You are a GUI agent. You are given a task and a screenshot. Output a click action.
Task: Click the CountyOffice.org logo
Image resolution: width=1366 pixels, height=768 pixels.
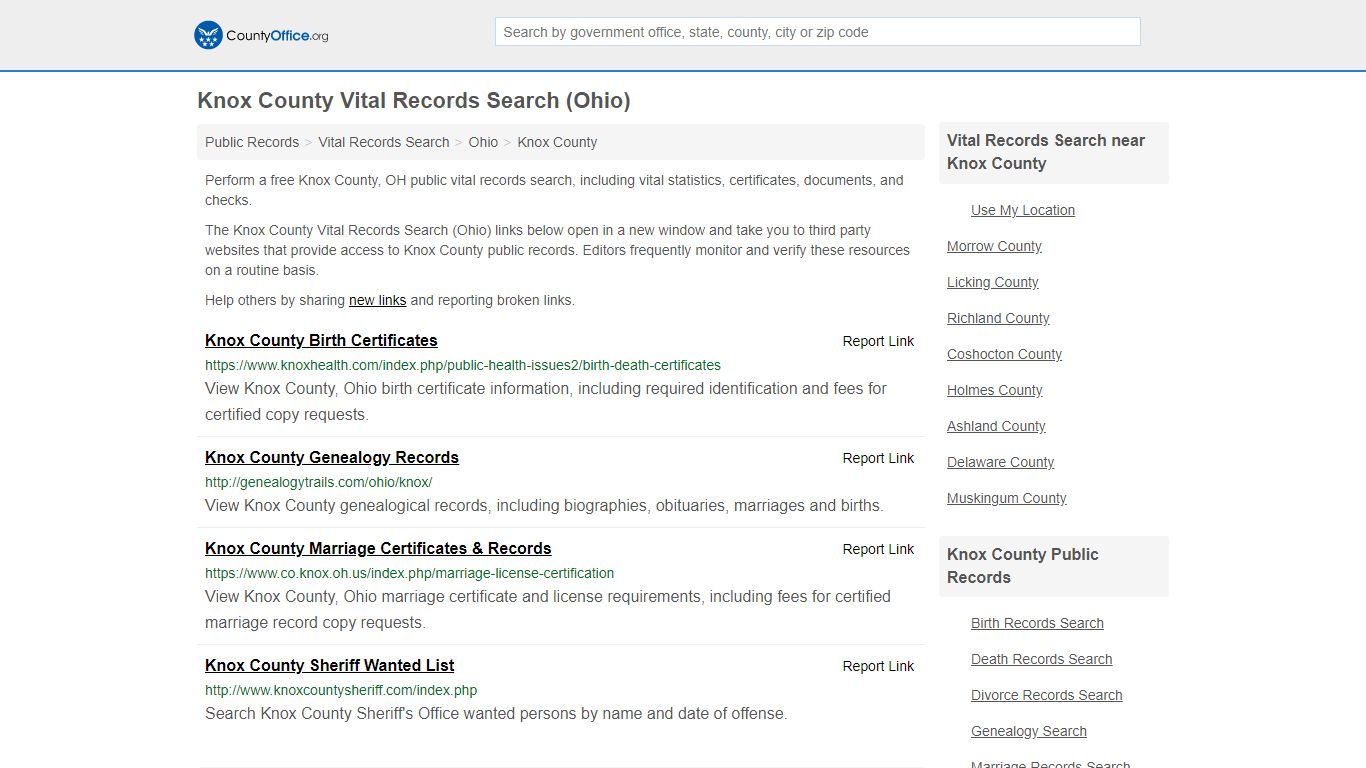261,35
